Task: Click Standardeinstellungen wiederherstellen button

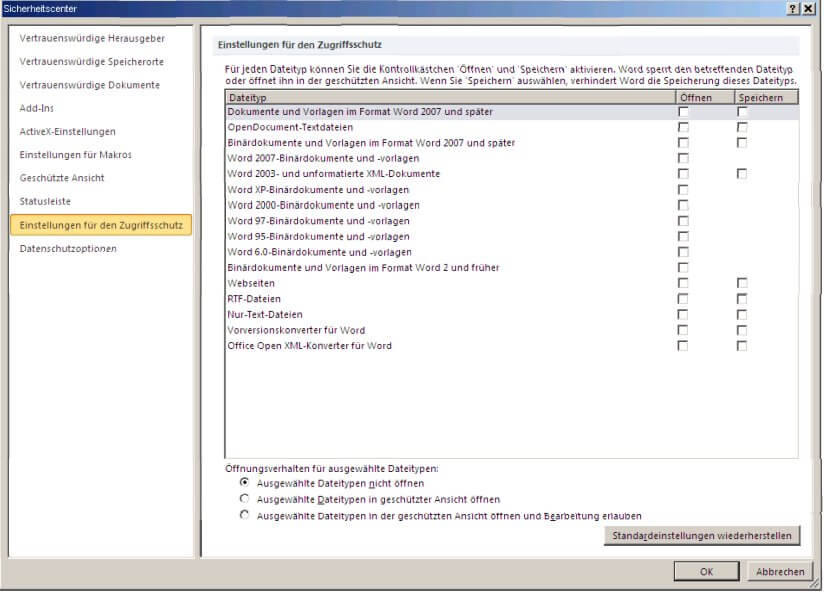Action: click(x=701, y=536)
